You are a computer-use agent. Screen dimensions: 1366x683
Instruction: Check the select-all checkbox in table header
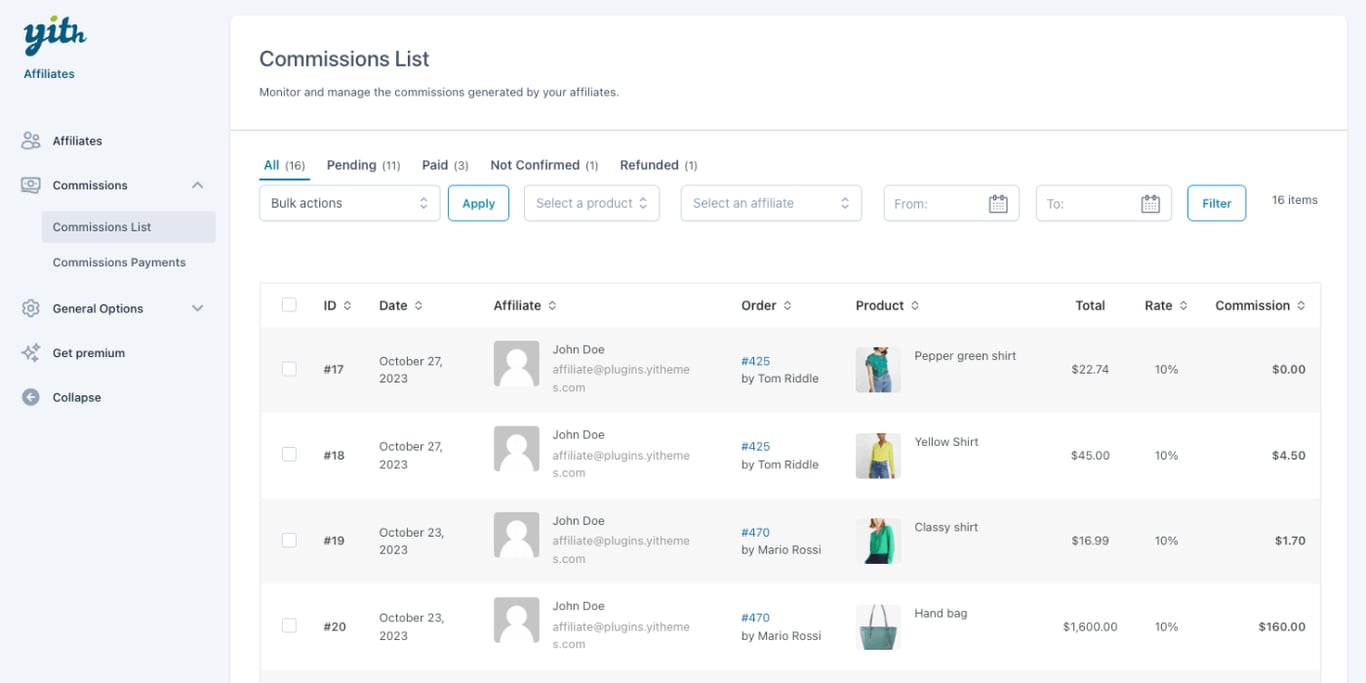pos(289,305)
